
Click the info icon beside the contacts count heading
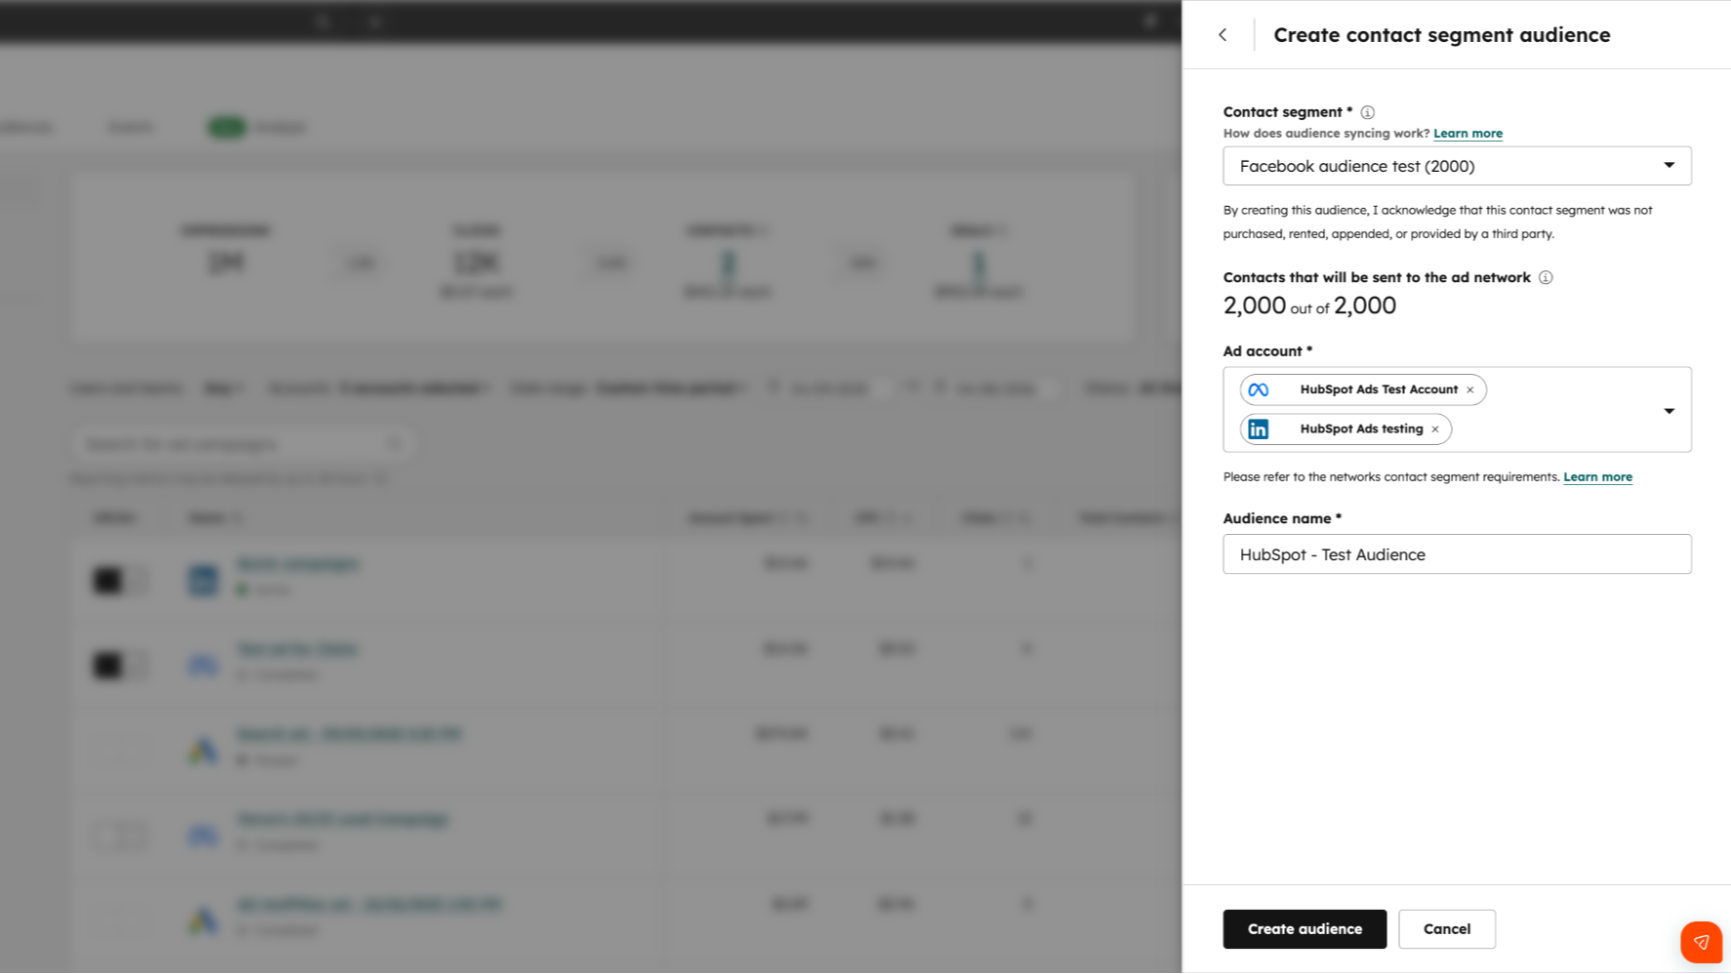click(1546, 277)
